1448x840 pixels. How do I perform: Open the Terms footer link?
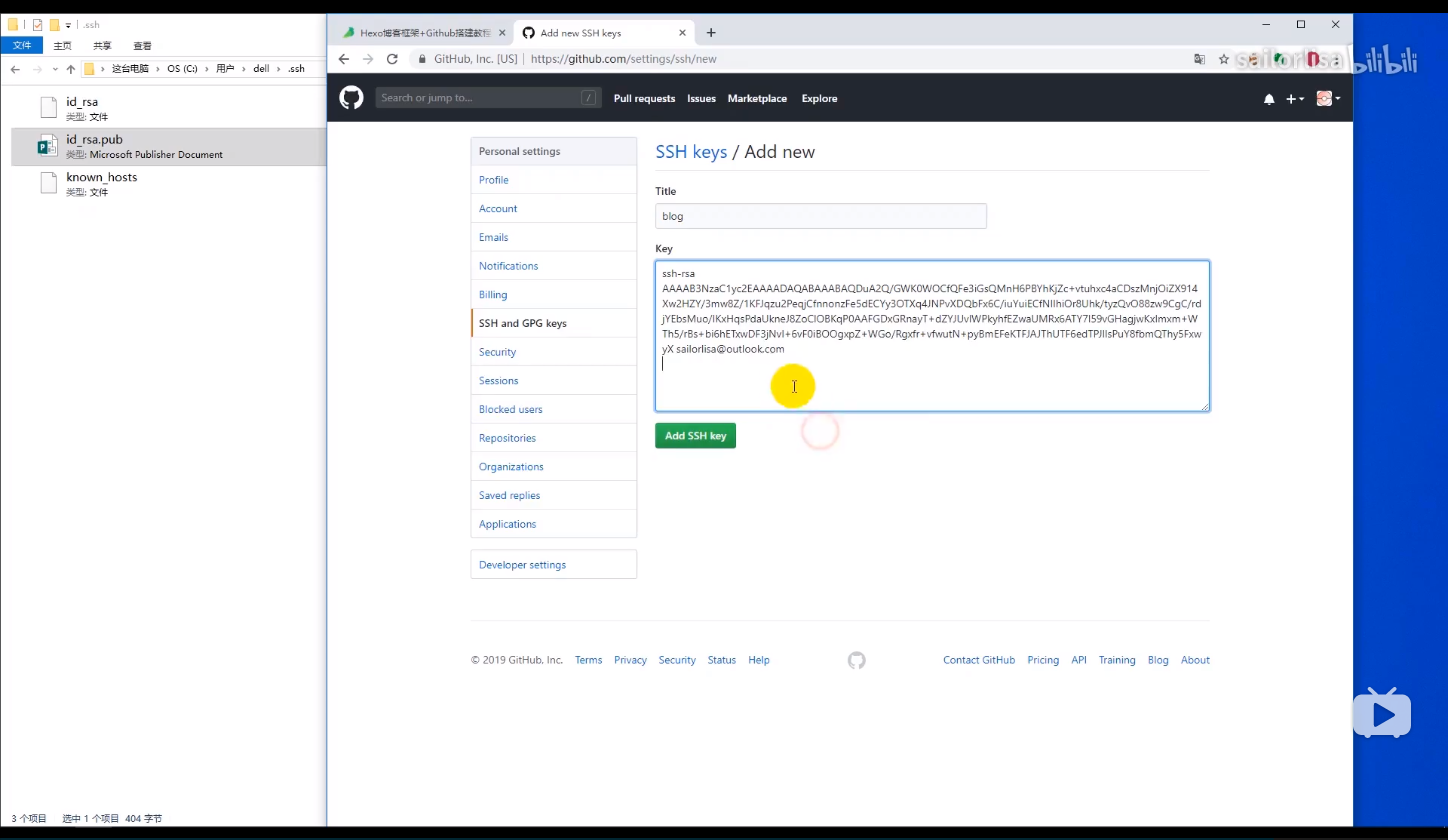click(588, 660)
